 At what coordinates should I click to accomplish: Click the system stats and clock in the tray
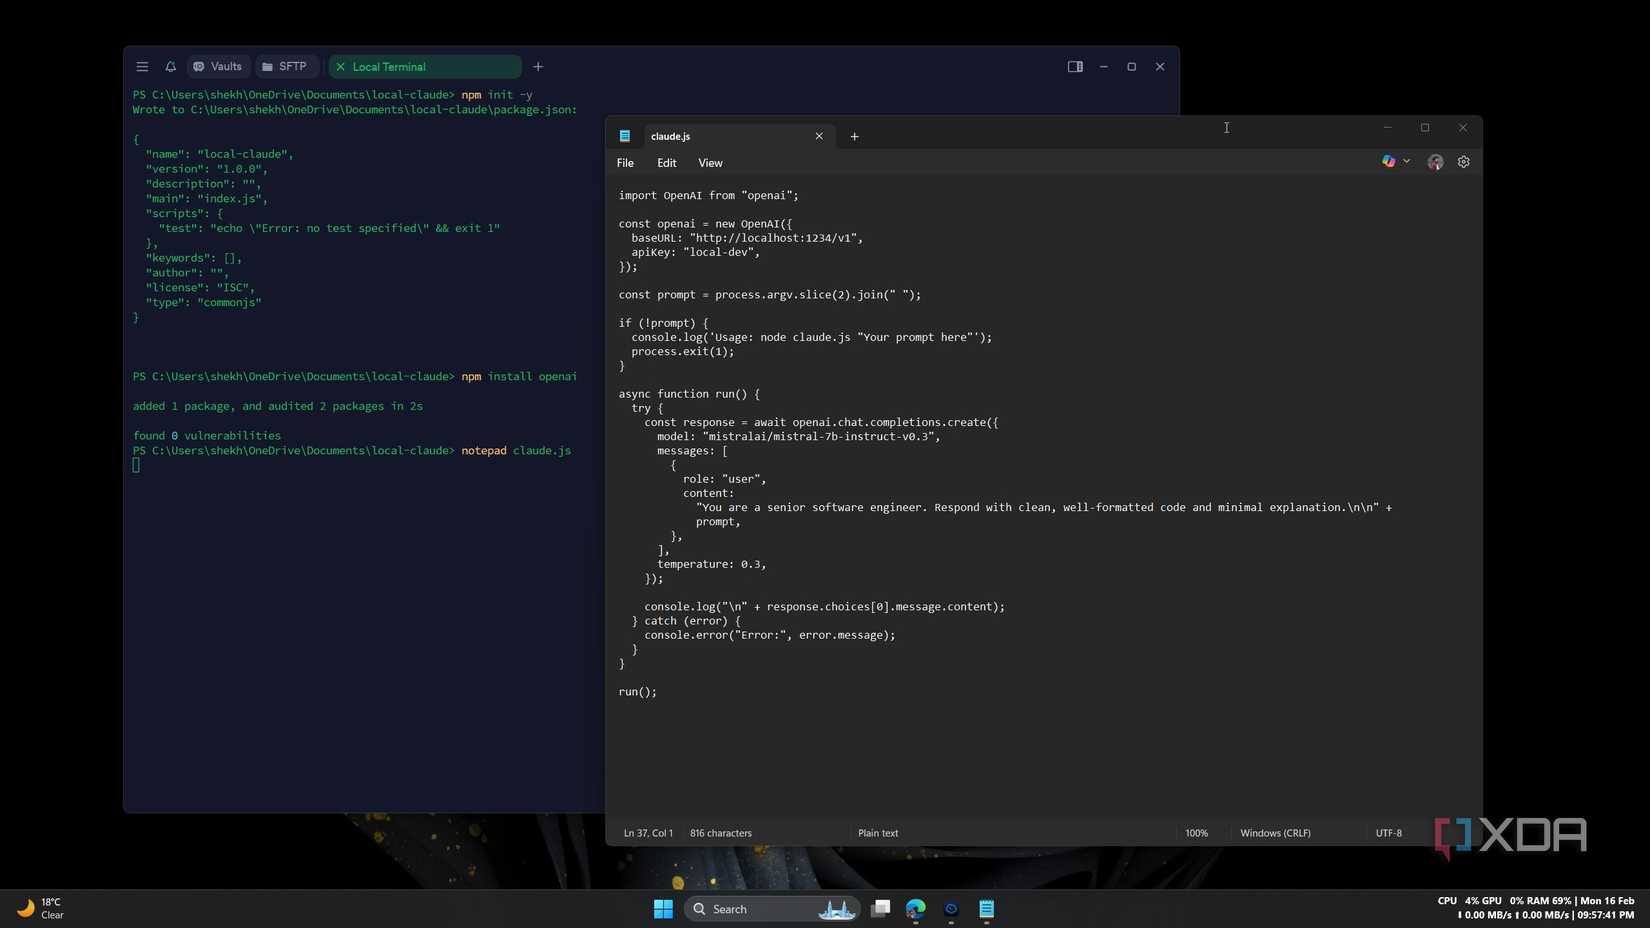pyautogui.click(x=1536, y=908)
